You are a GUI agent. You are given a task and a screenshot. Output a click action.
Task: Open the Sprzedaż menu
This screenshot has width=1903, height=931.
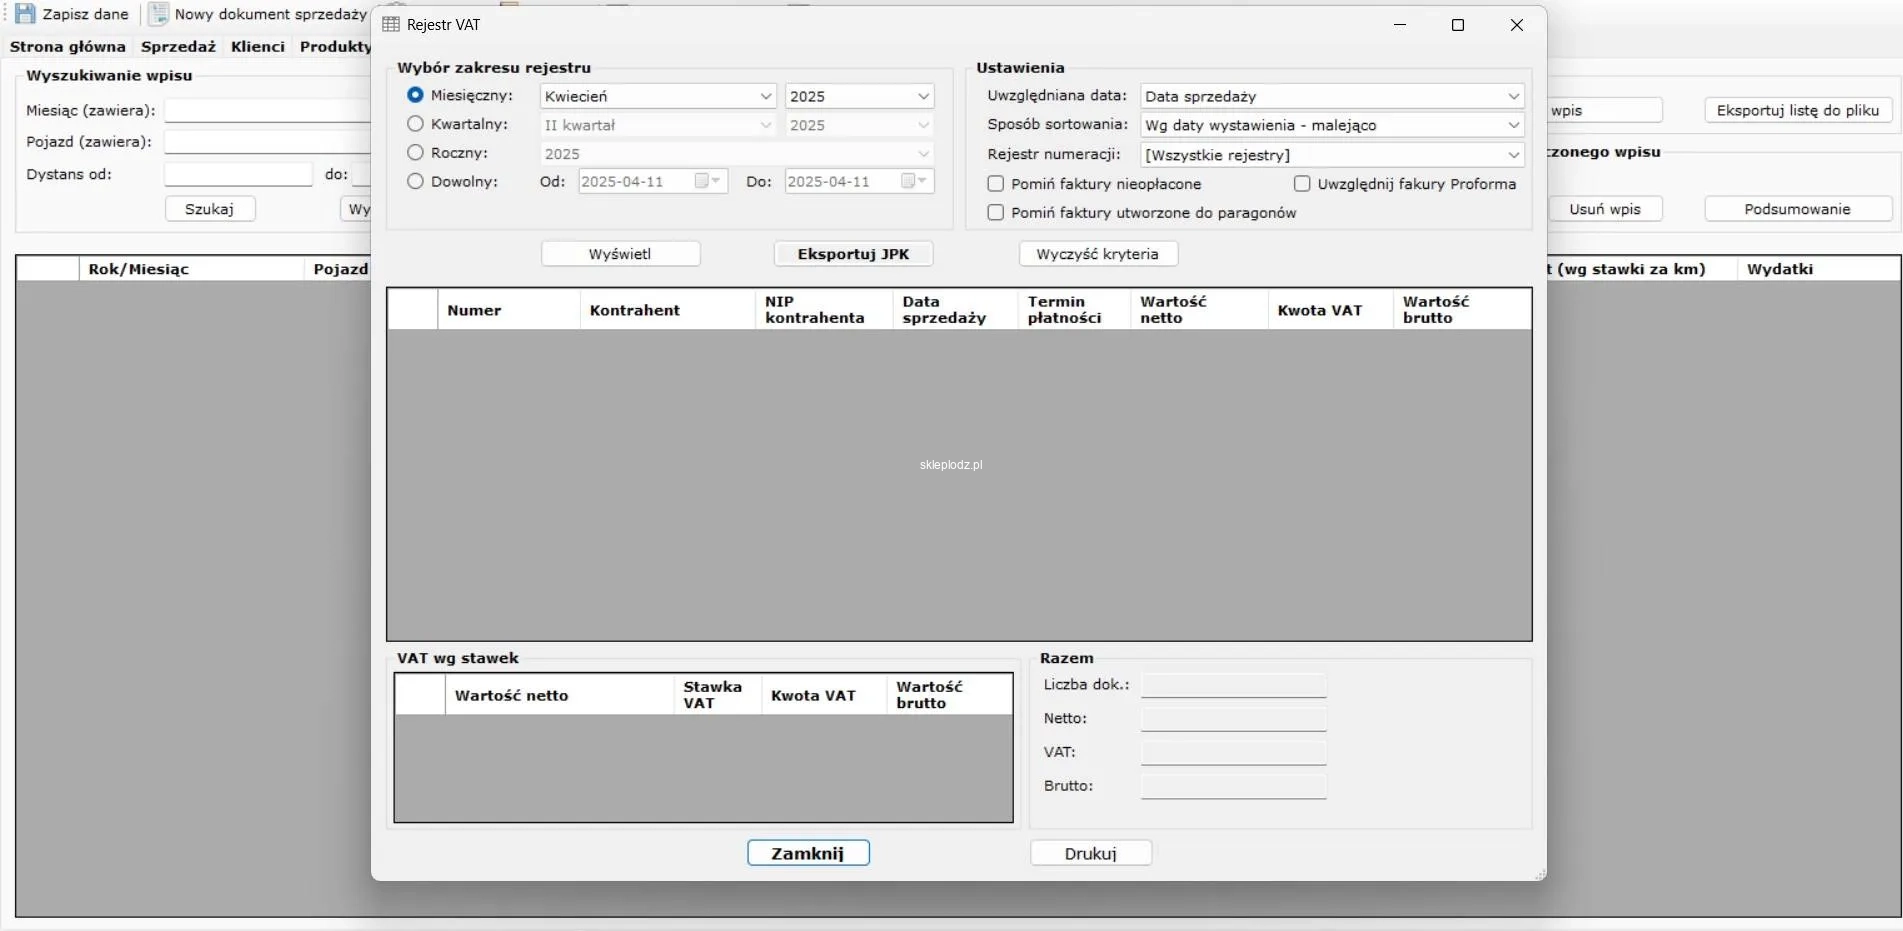point(178,46)
